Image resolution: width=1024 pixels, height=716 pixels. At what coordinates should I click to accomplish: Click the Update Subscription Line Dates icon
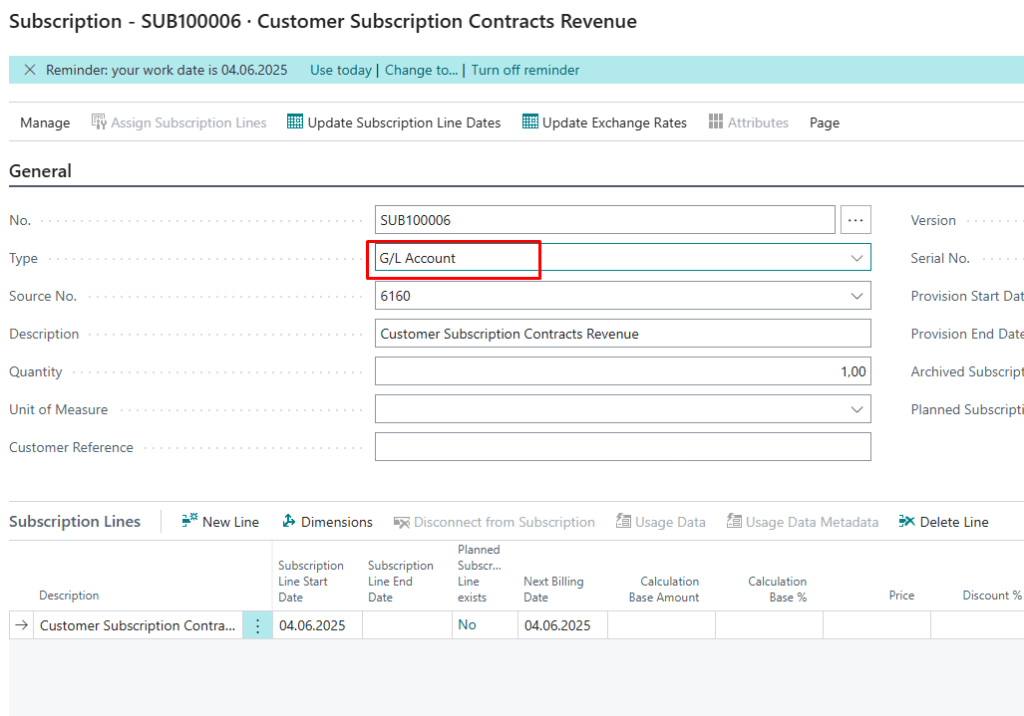click(x=295, y=122)
